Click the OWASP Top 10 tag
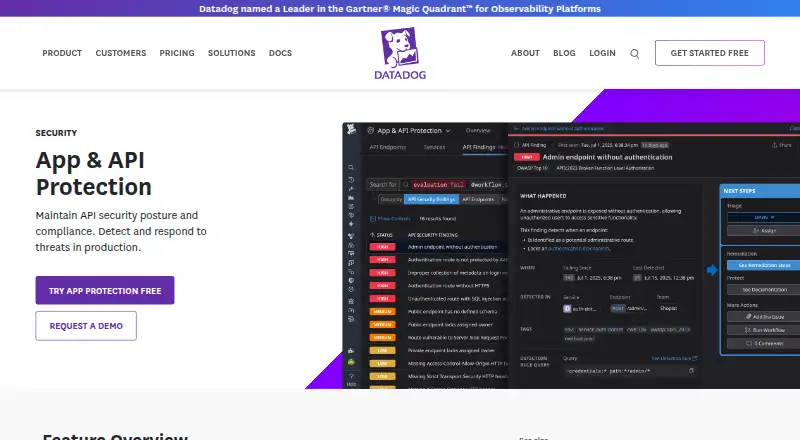This screenshot has width=800, height=440. pyautogui.click(x=532, y=168)
